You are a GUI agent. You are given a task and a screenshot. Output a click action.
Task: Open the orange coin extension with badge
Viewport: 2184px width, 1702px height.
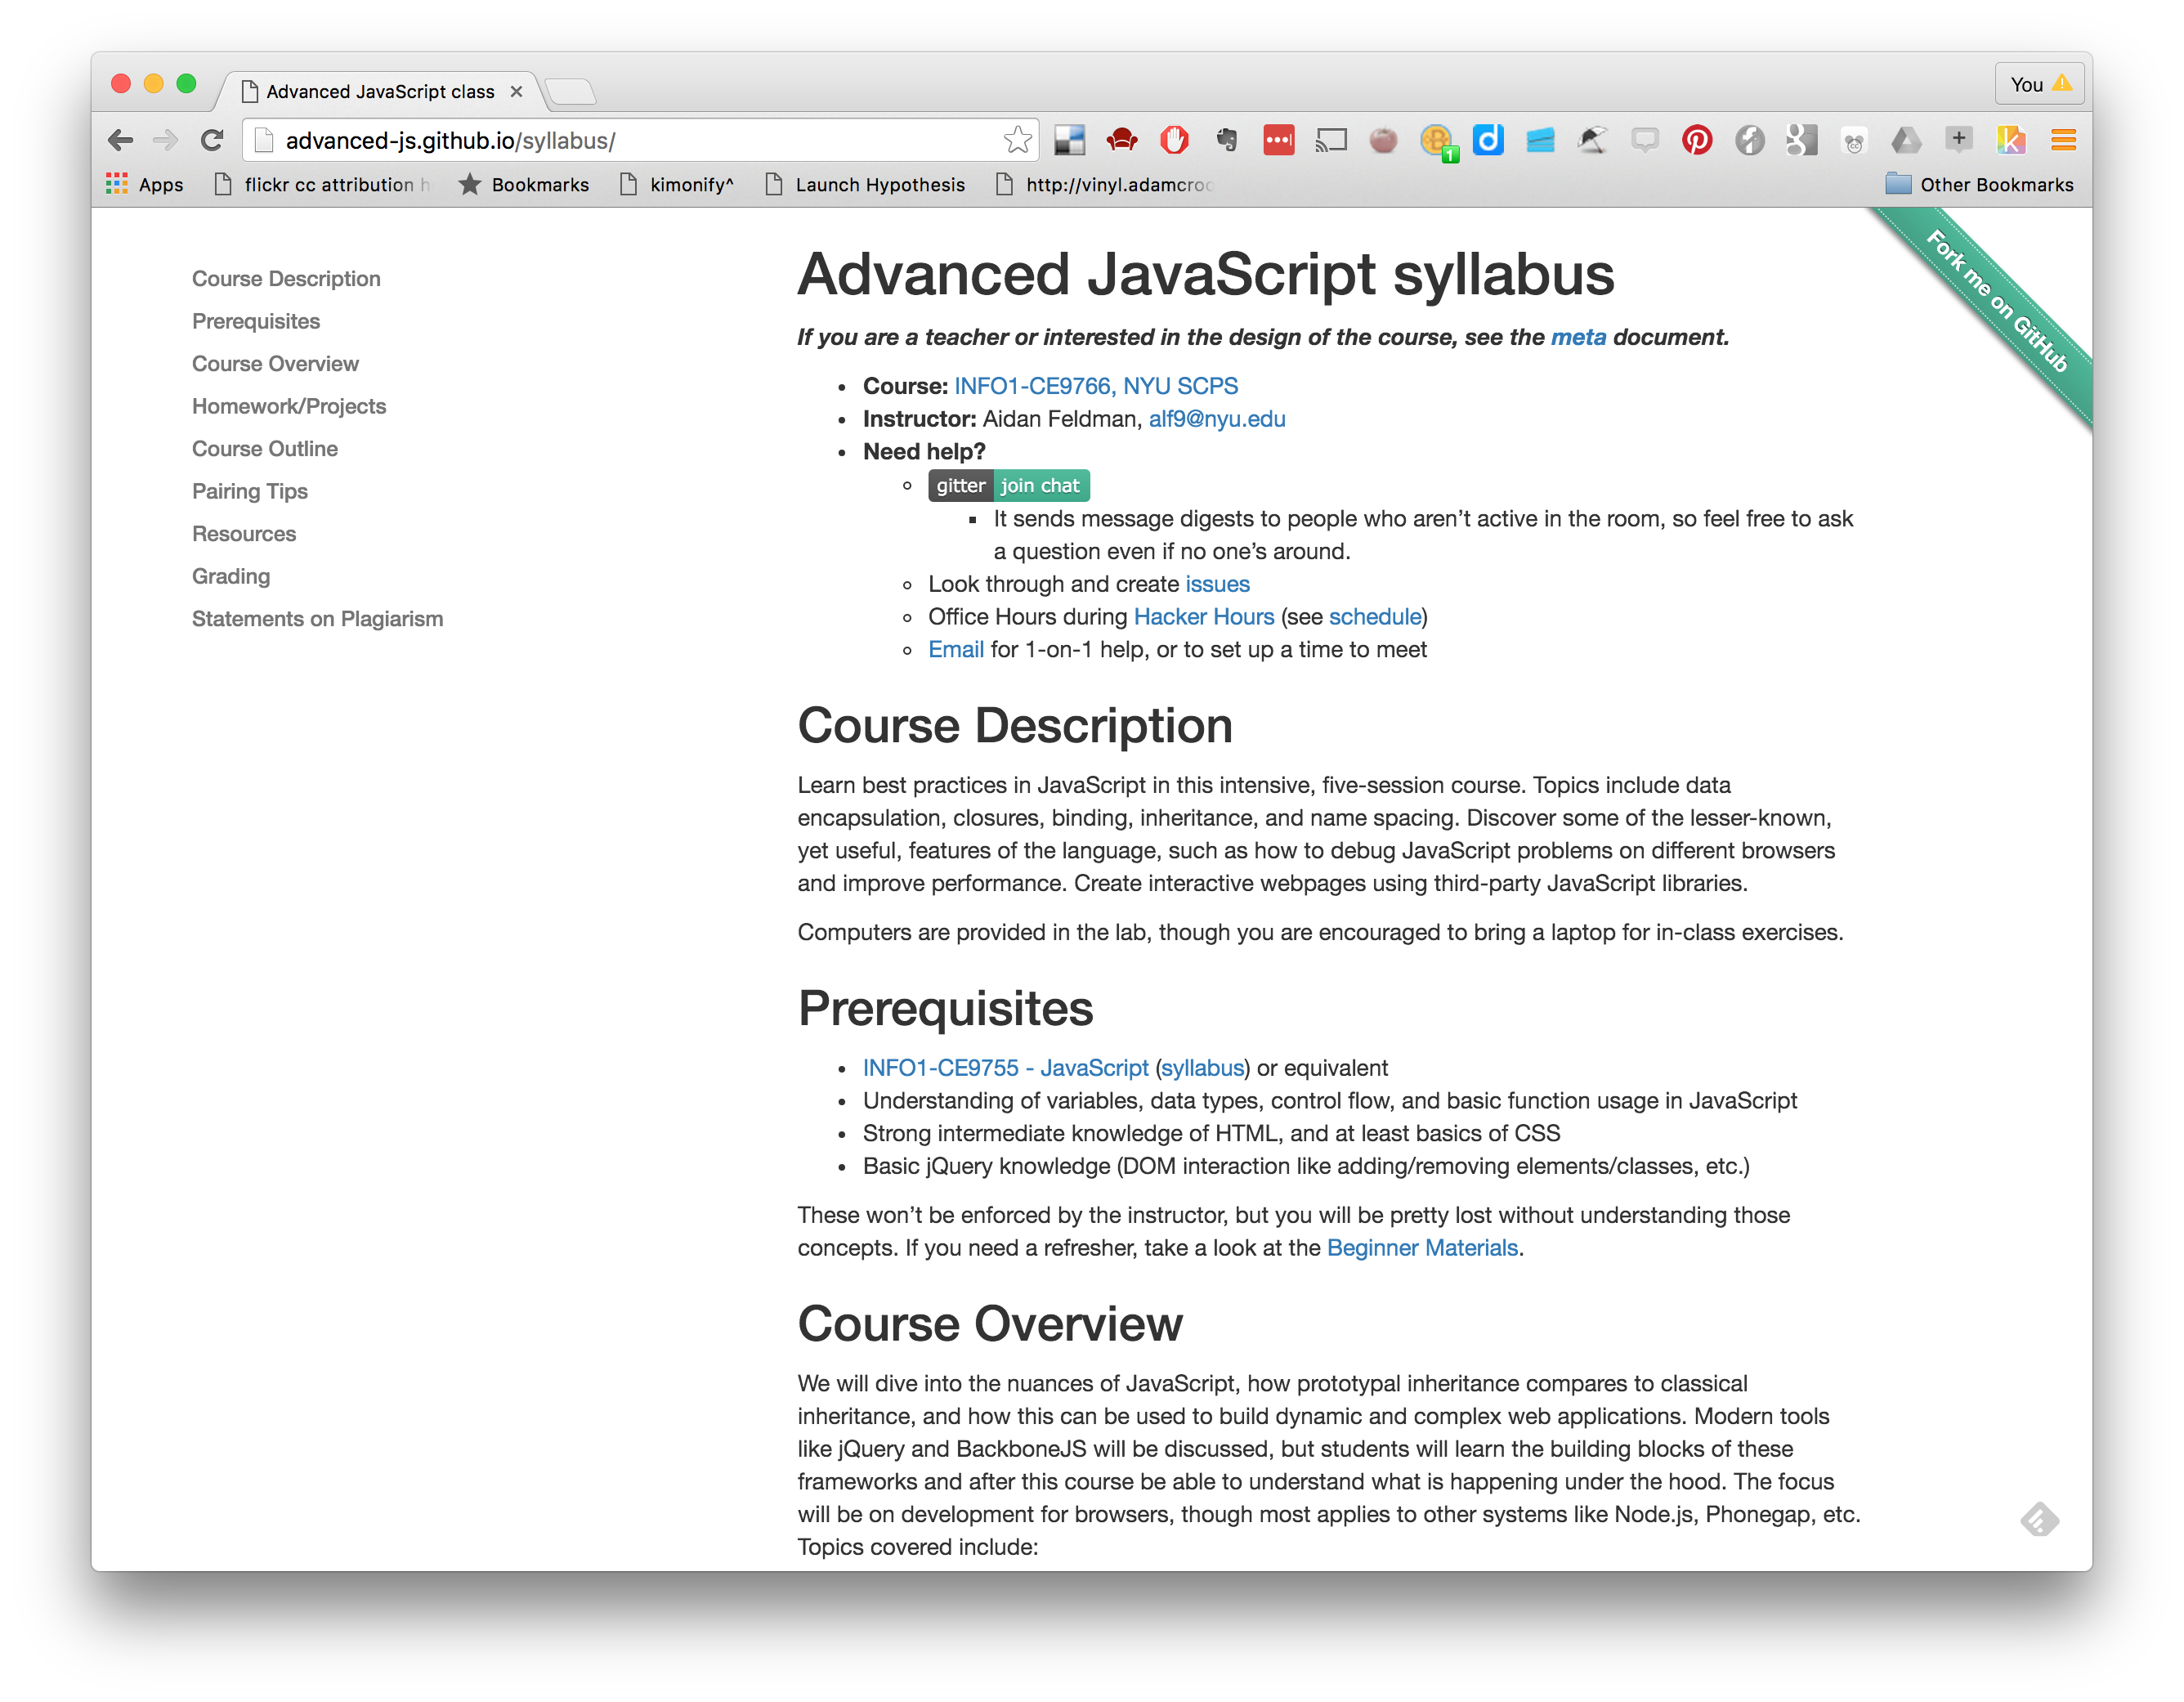tap(1438, 142)
